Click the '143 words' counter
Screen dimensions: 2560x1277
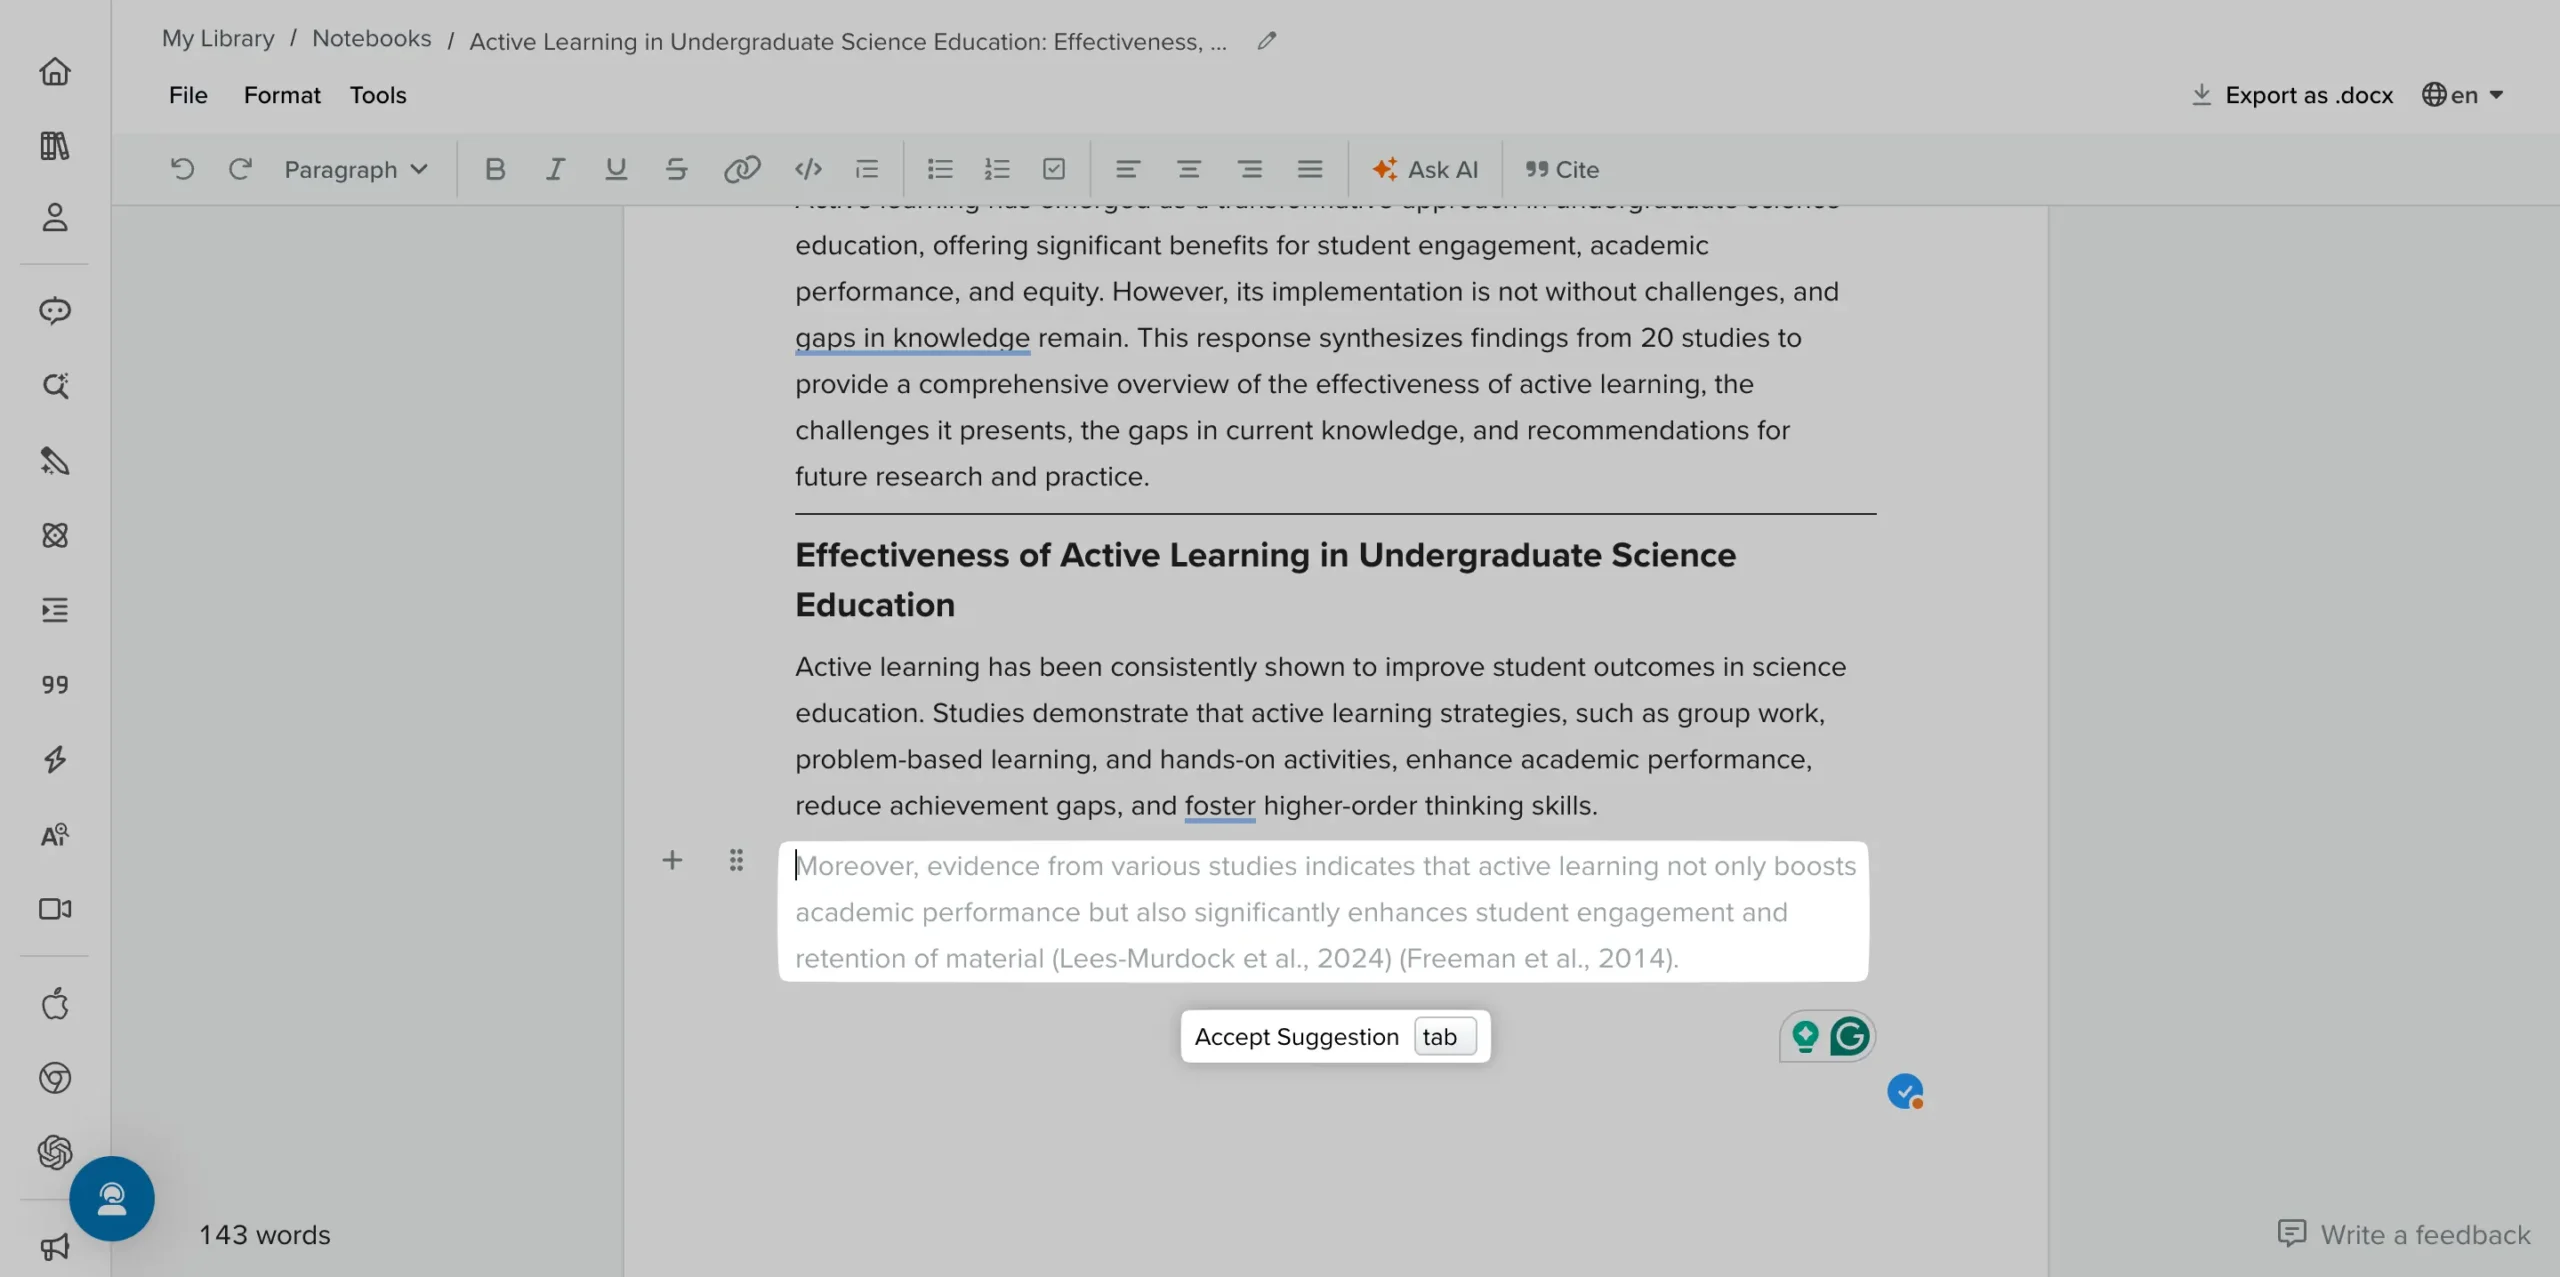(264, 1234)
